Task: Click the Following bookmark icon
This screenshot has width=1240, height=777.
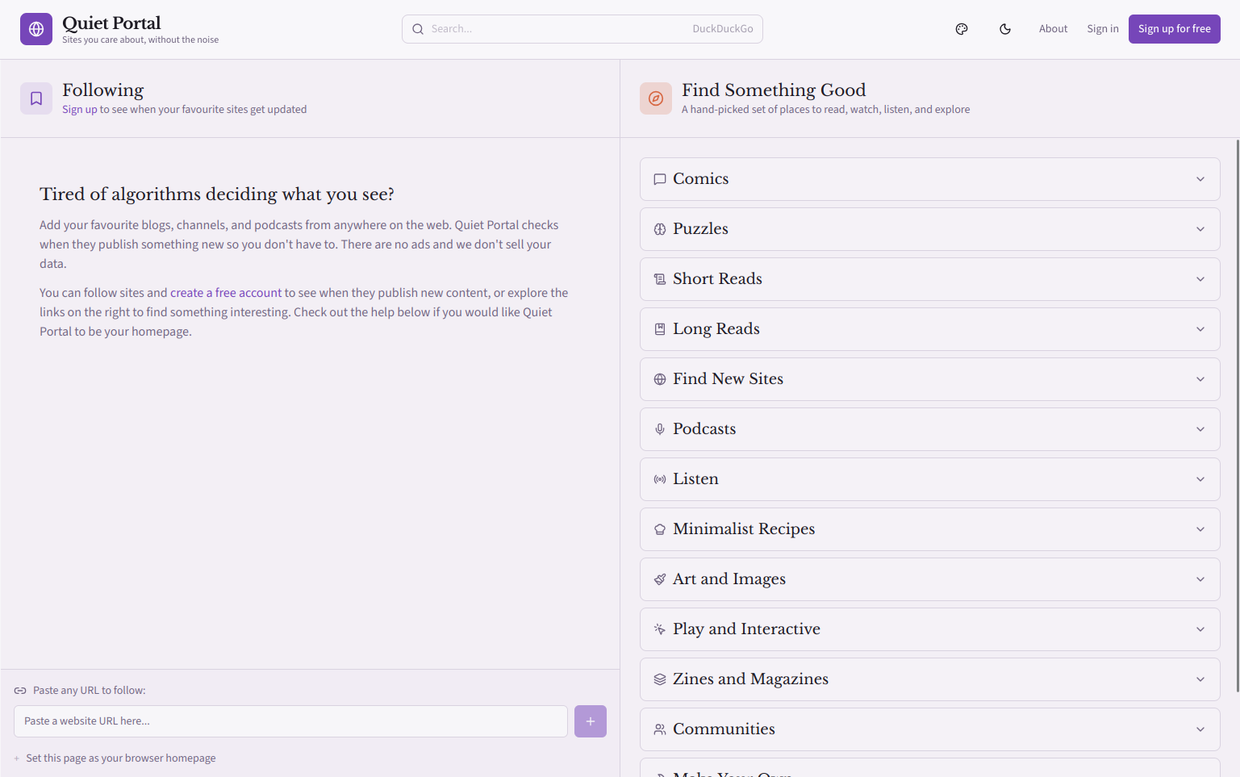Action: pyautogui.click(x=36, y=98)
